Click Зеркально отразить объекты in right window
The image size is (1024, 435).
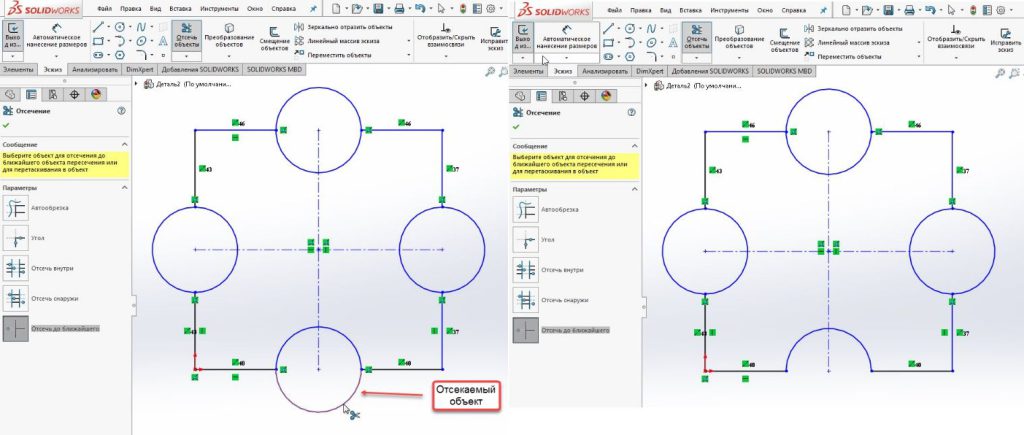pyautogui.click(x=854, y=28)
